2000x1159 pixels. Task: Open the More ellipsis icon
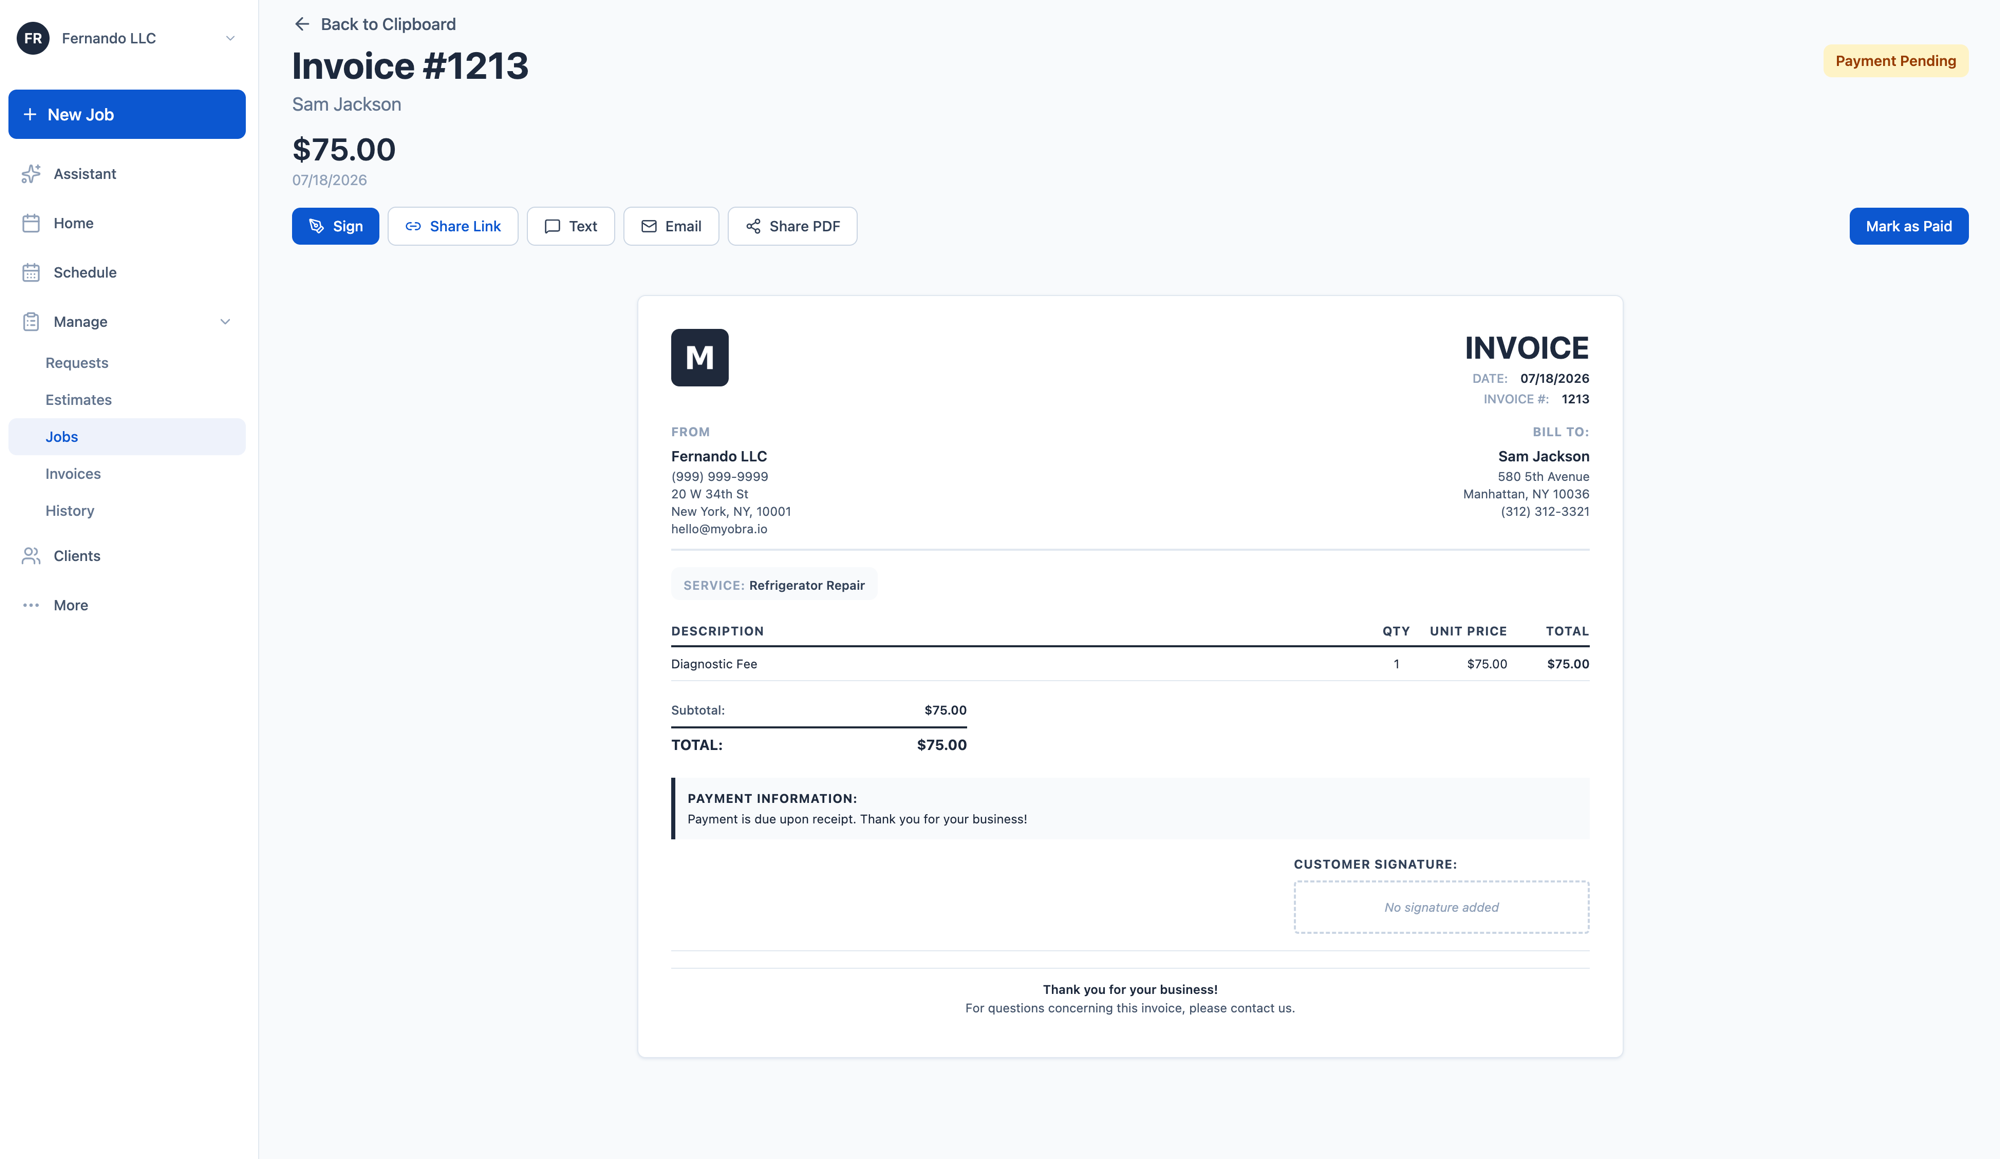point(31,605)
